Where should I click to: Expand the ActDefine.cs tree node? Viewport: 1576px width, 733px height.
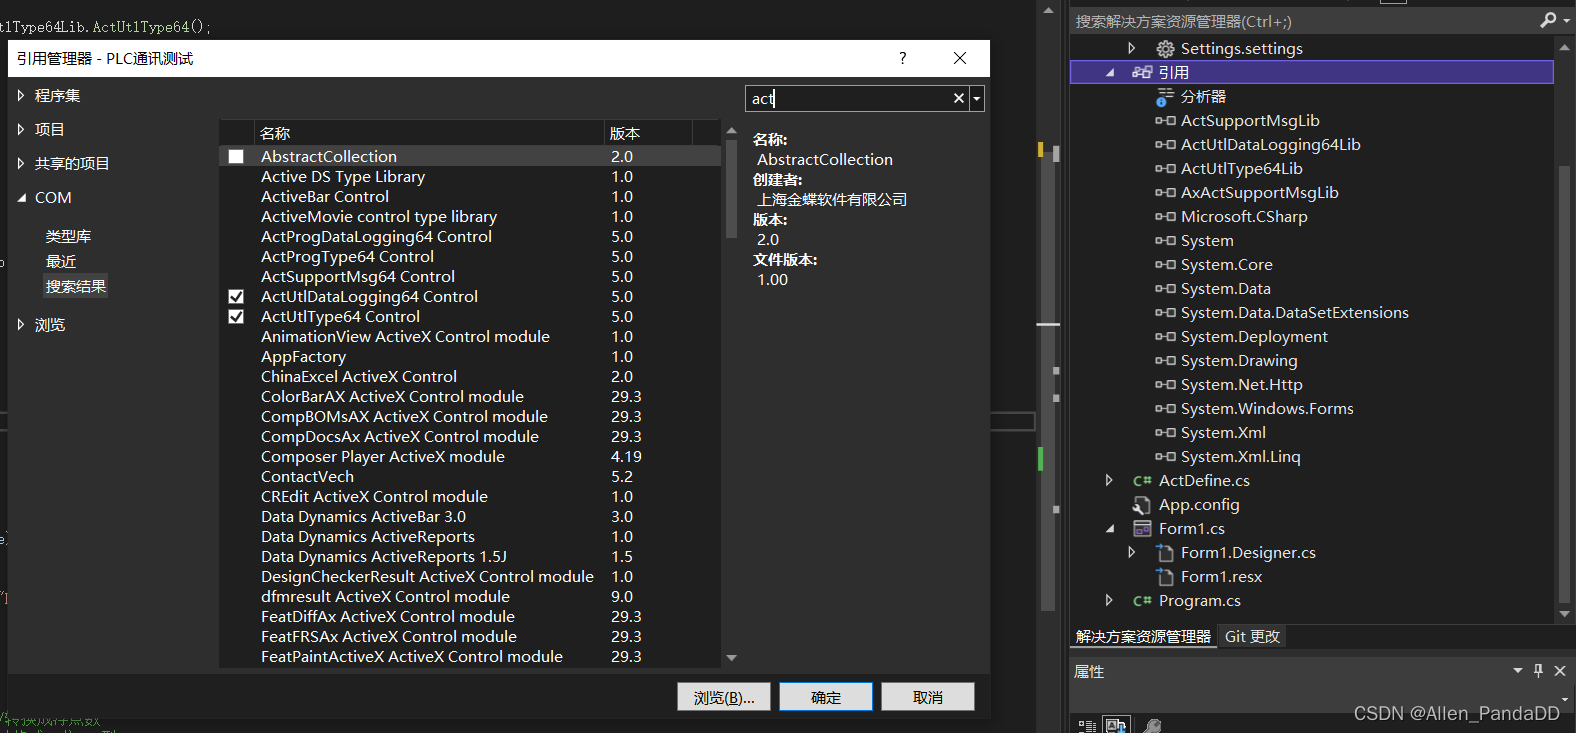(1109, 481)
